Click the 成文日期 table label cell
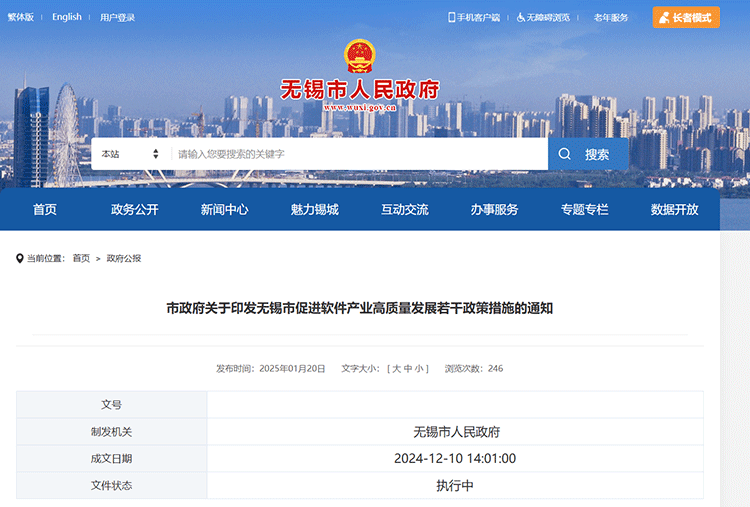The width and height of the screenshot is (750, 507). tap(111, 459)
